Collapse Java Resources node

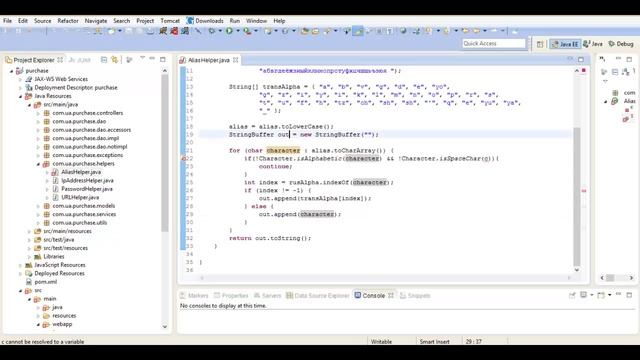[20, 96]
